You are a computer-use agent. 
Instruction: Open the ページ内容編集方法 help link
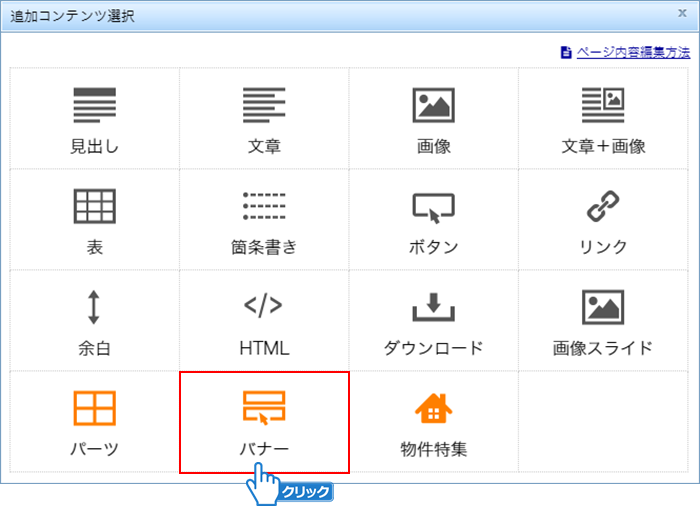(633, 52)
